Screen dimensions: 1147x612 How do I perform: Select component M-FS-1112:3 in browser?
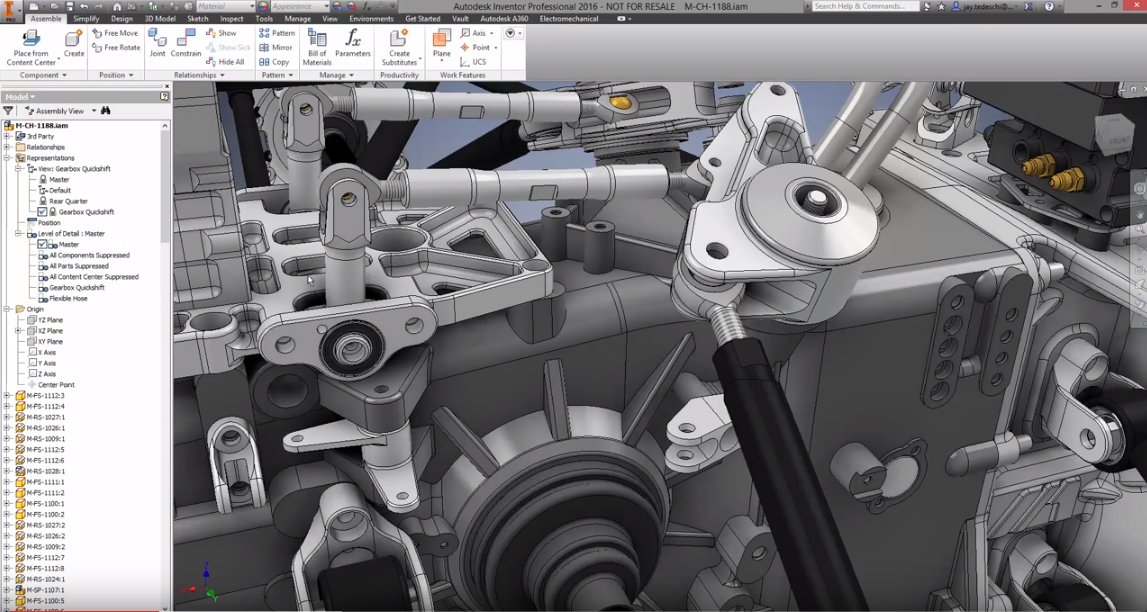[x=45, y=396]
